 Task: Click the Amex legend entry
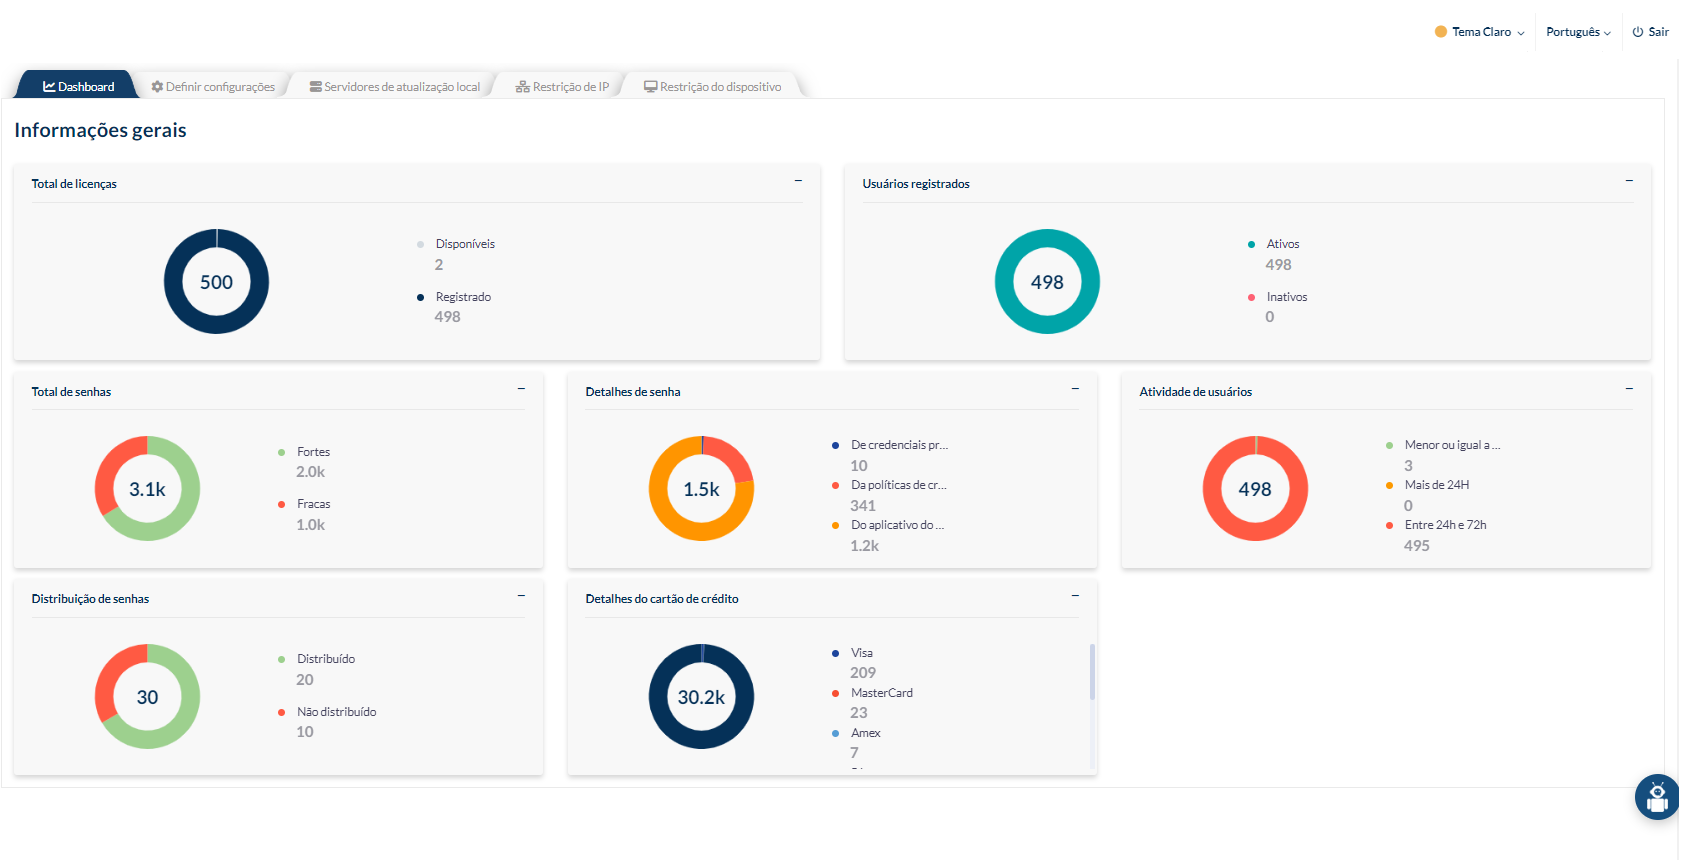click(856, 733)
